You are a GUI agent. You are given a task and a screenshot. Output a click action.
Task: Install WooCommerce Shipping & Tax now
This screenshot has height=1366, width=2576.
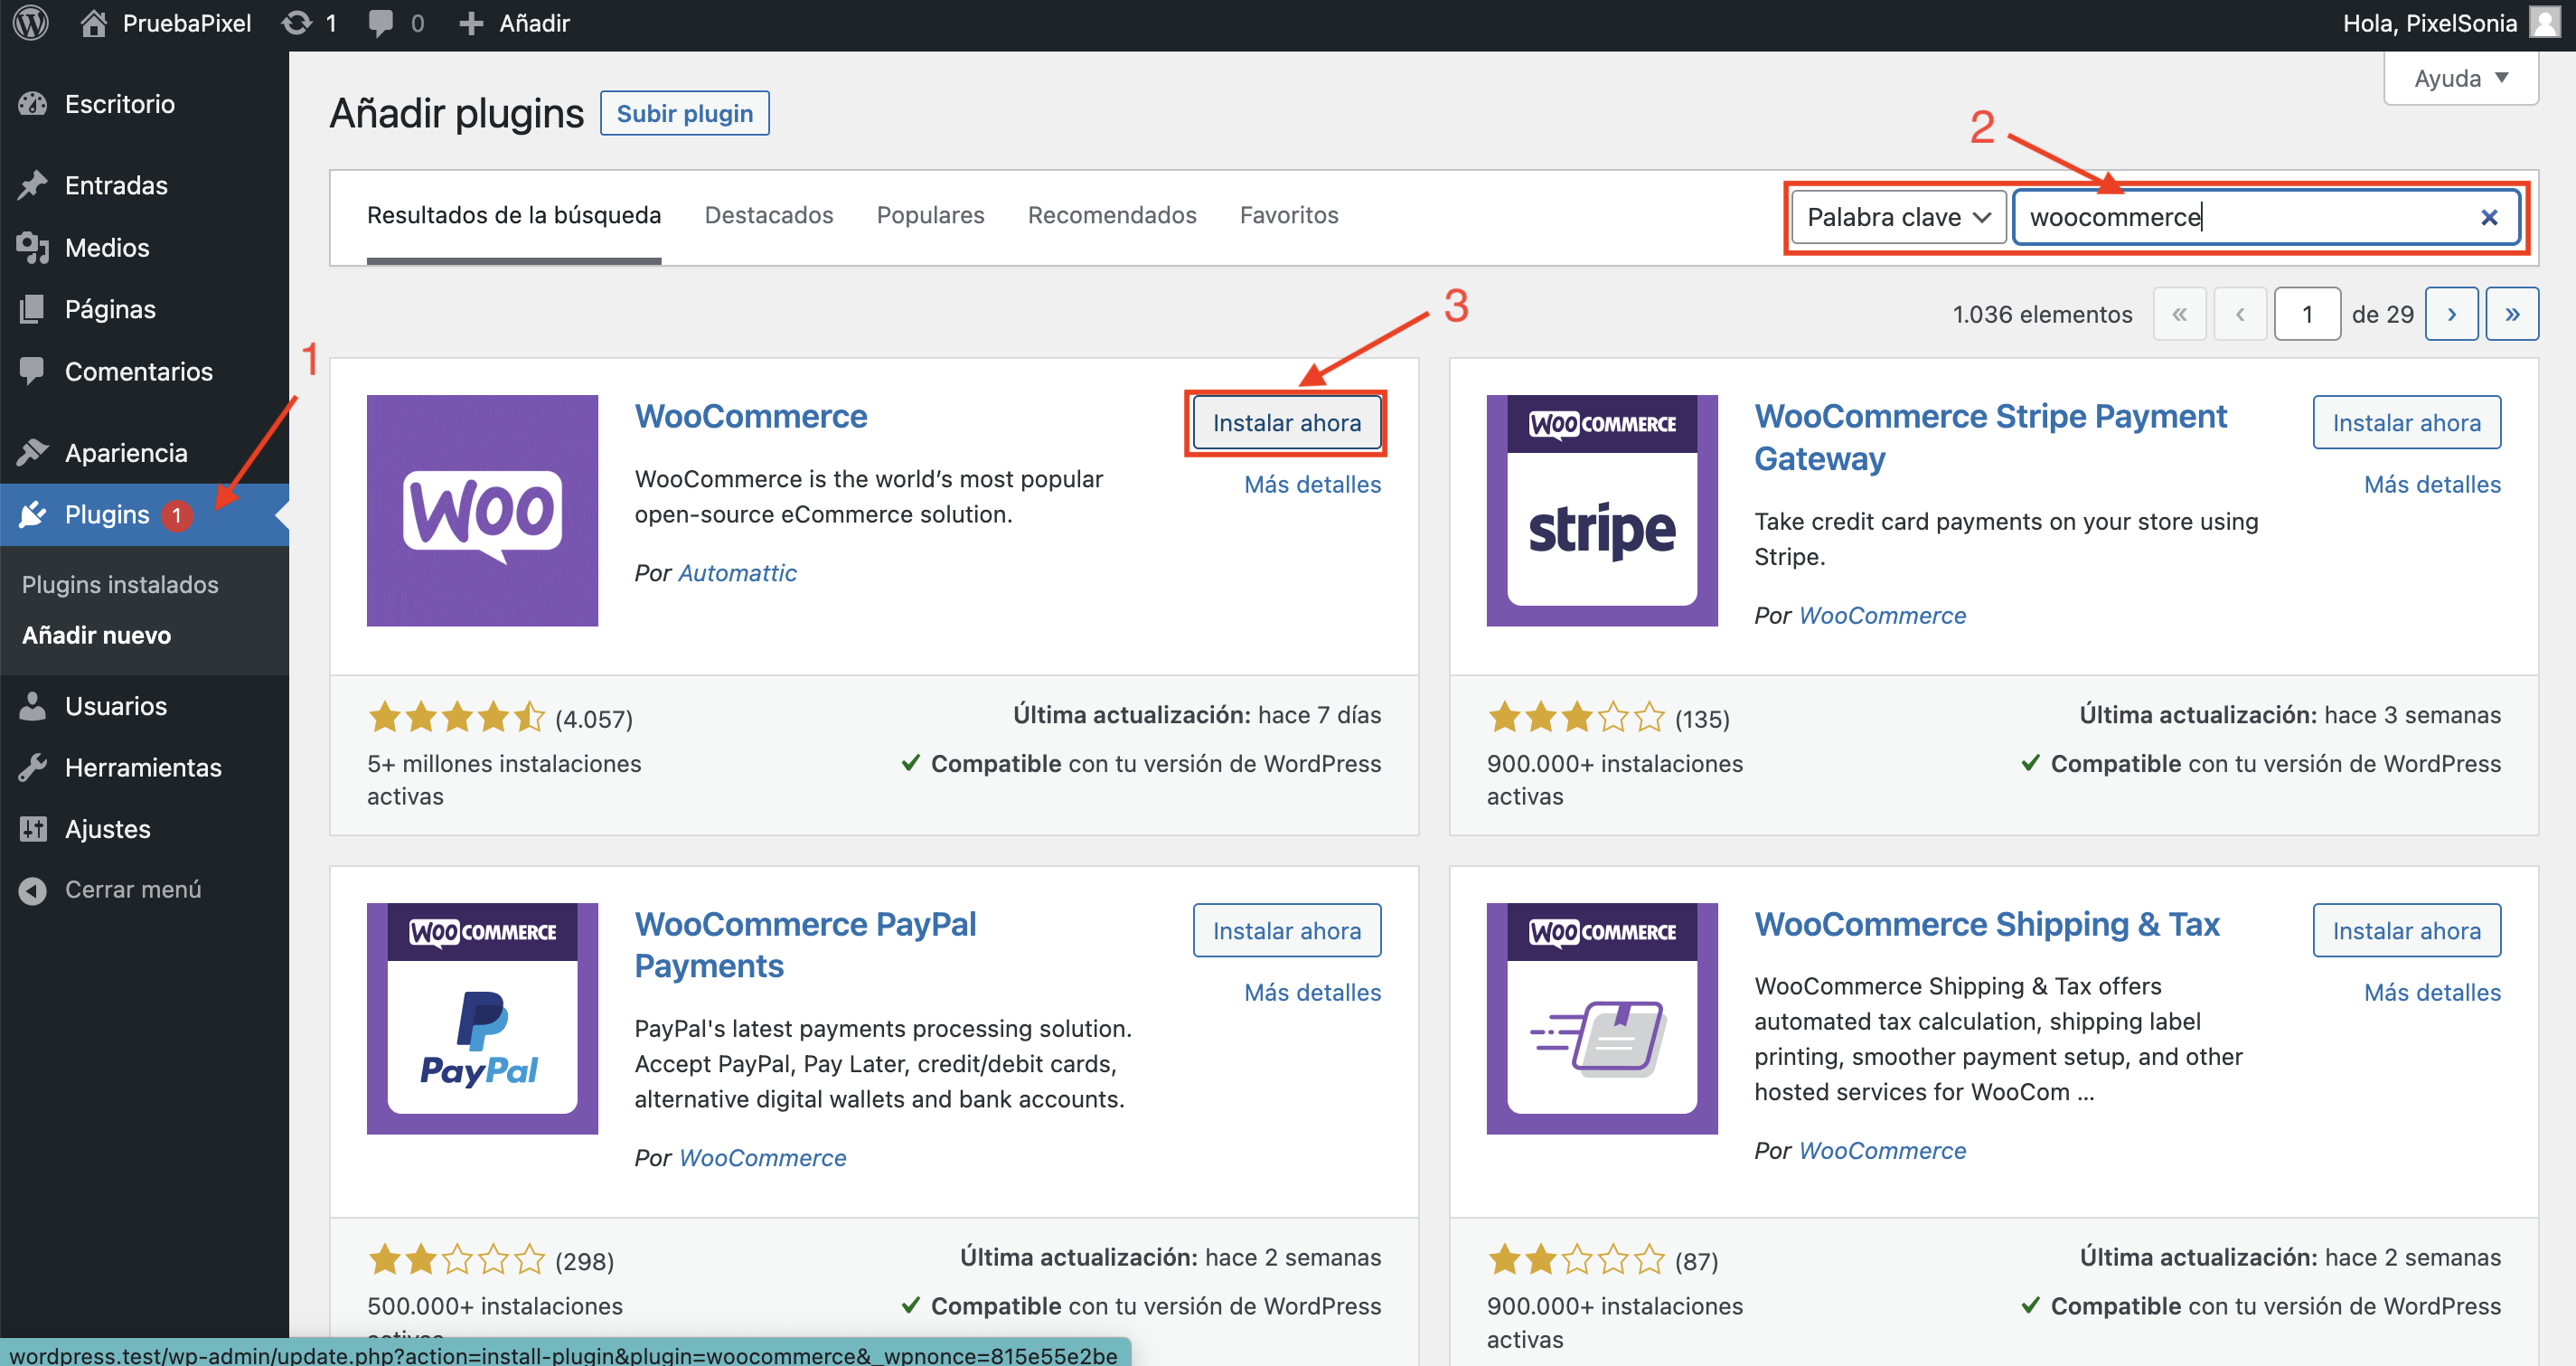pos(2407,931)
